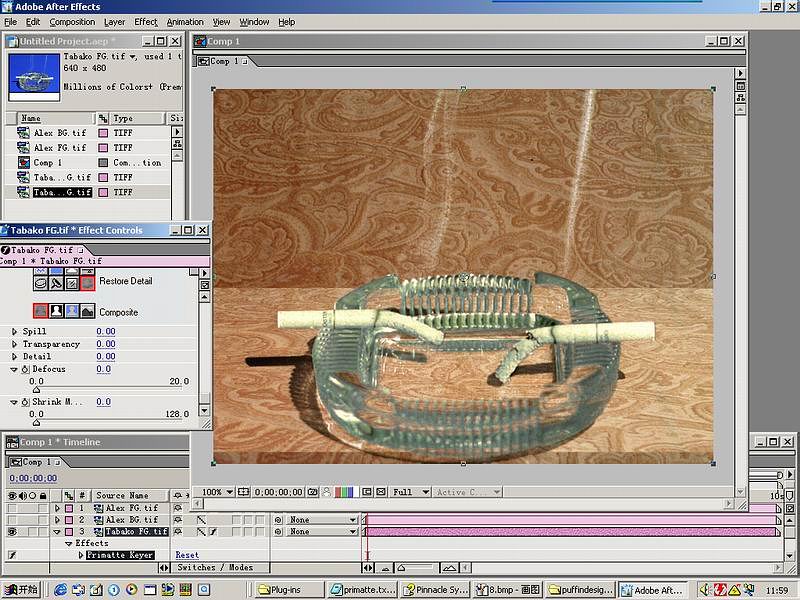Image resolution: width=800 pixels, height=600 pixels.
Task: Click the flowchart icon on Comp window right edge
Action: point(741,97)
